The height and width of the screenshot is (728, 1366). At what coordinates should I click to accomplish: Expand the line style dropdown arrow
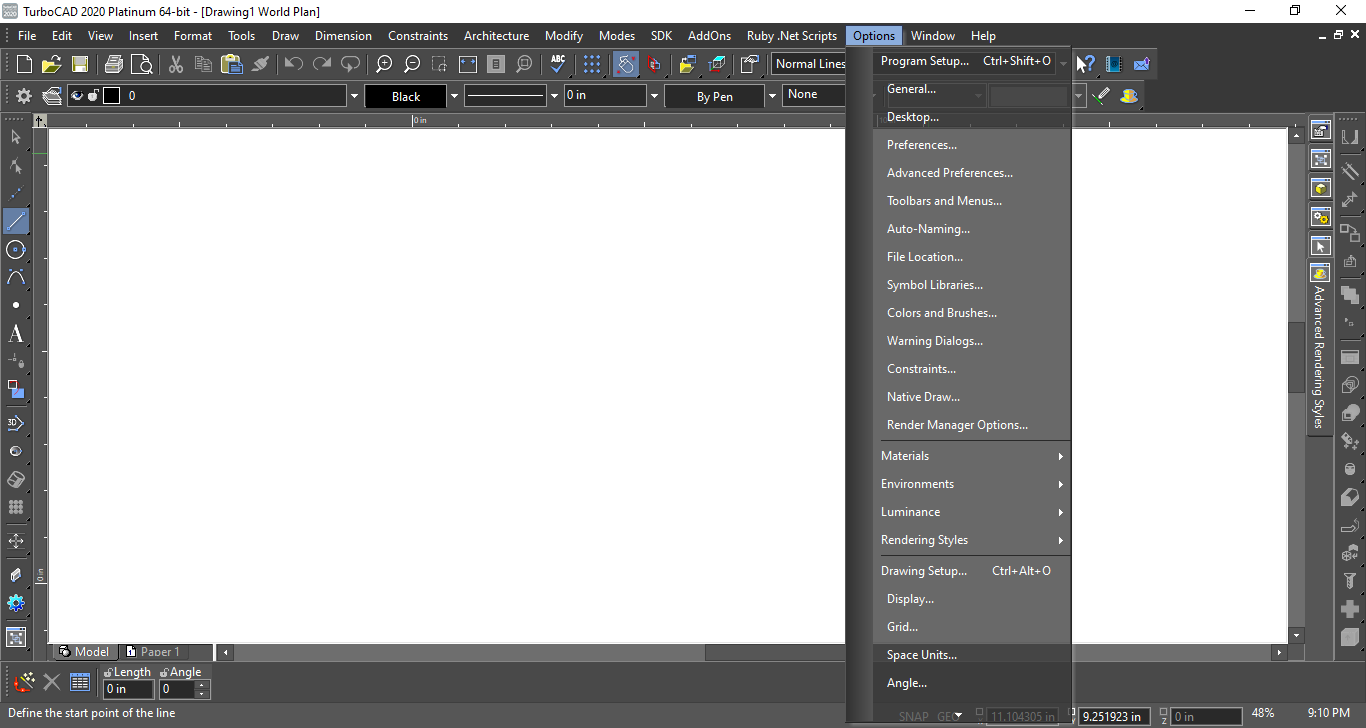click(554, 96)
